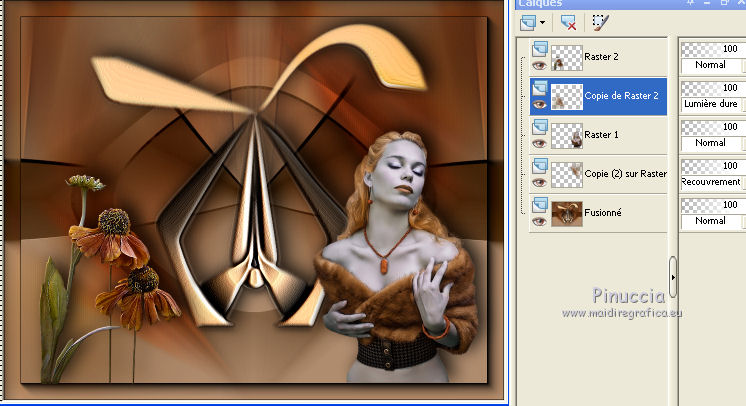Screen dimensions: 746x406
Task: Adjust opacity slider of Fusionné layer
Action: pos(712,205)
